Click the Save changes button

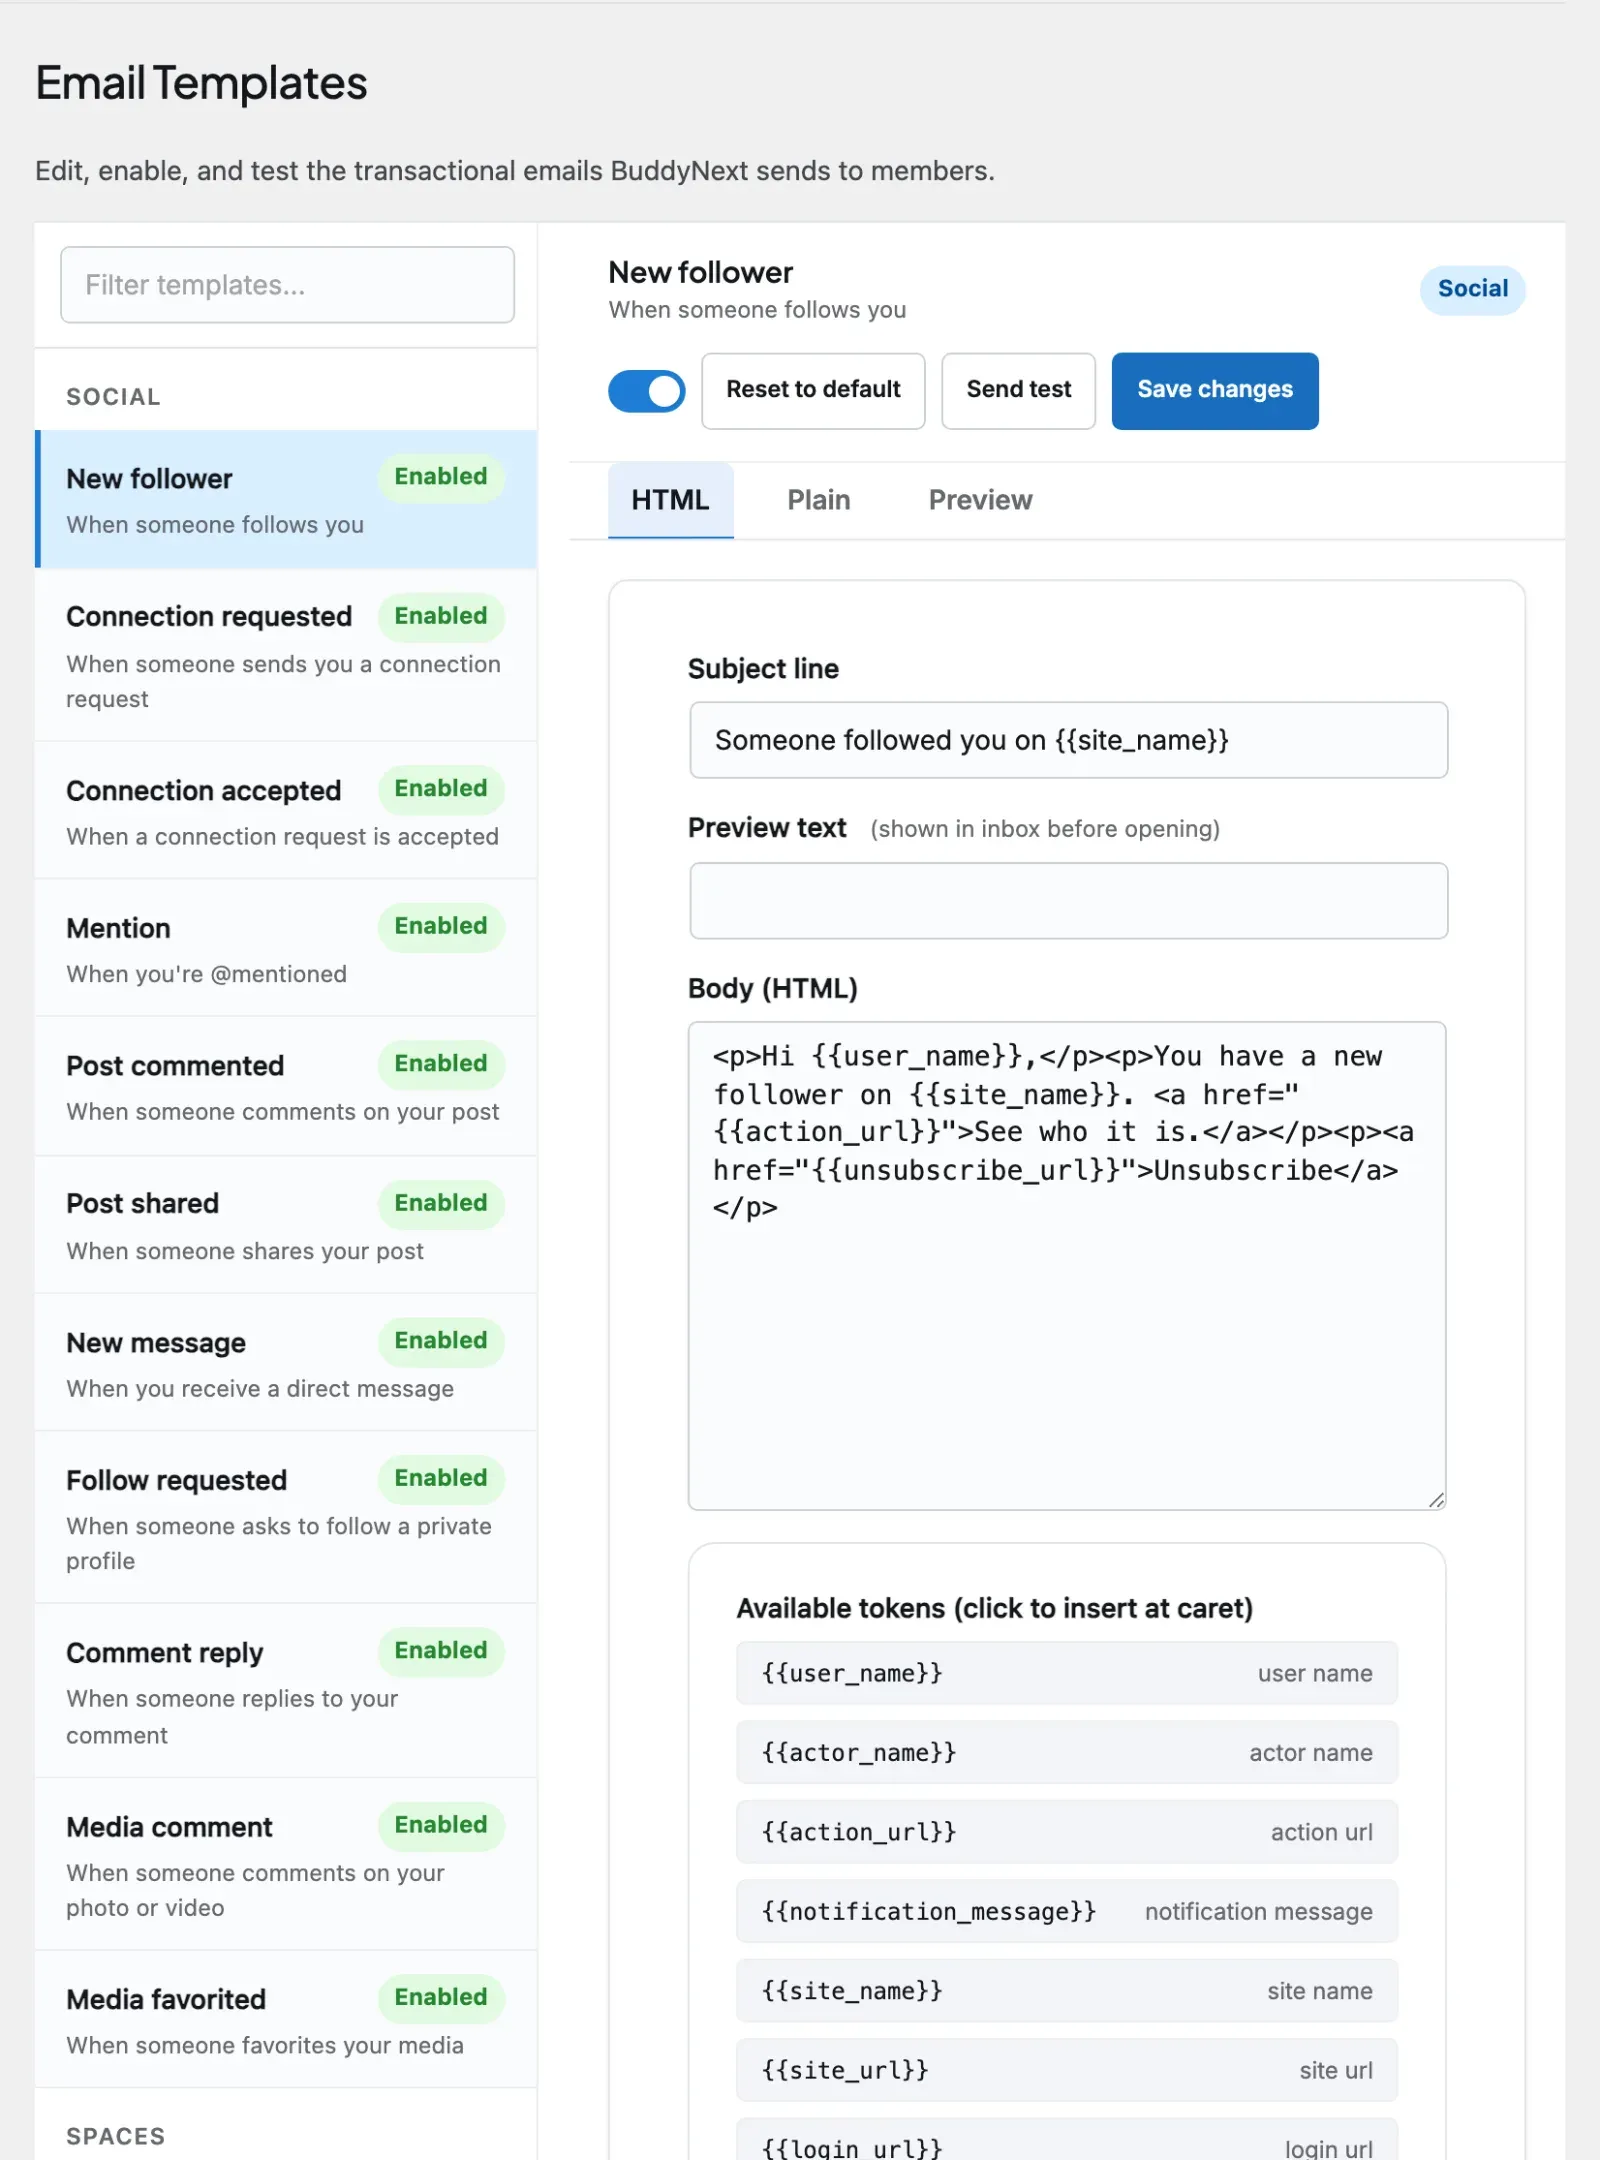pyautogui.click(x=1215, y=391)
